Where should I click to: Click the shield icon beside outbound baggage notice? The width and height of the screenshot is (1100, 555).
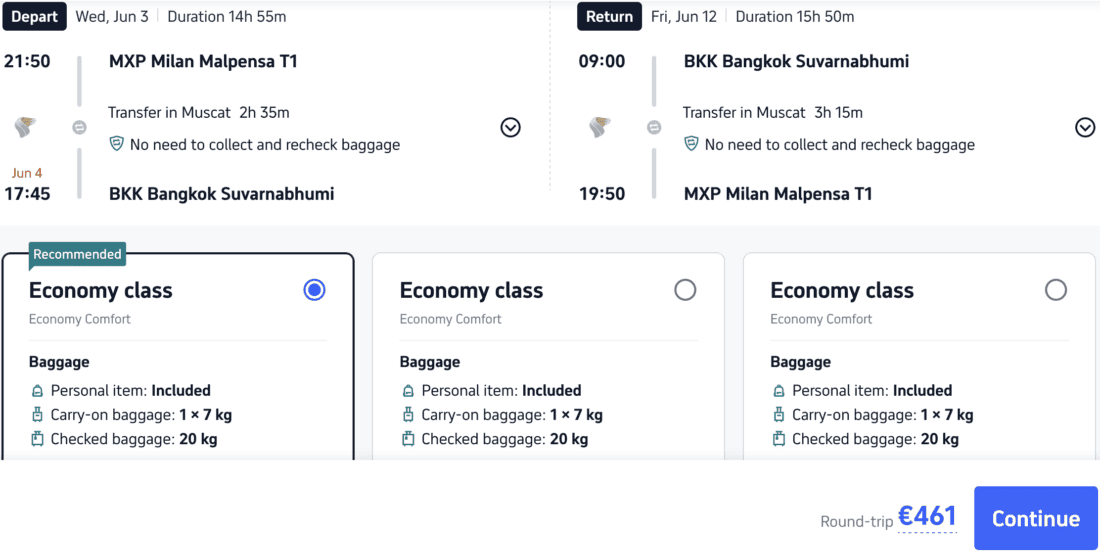(116, 145)
